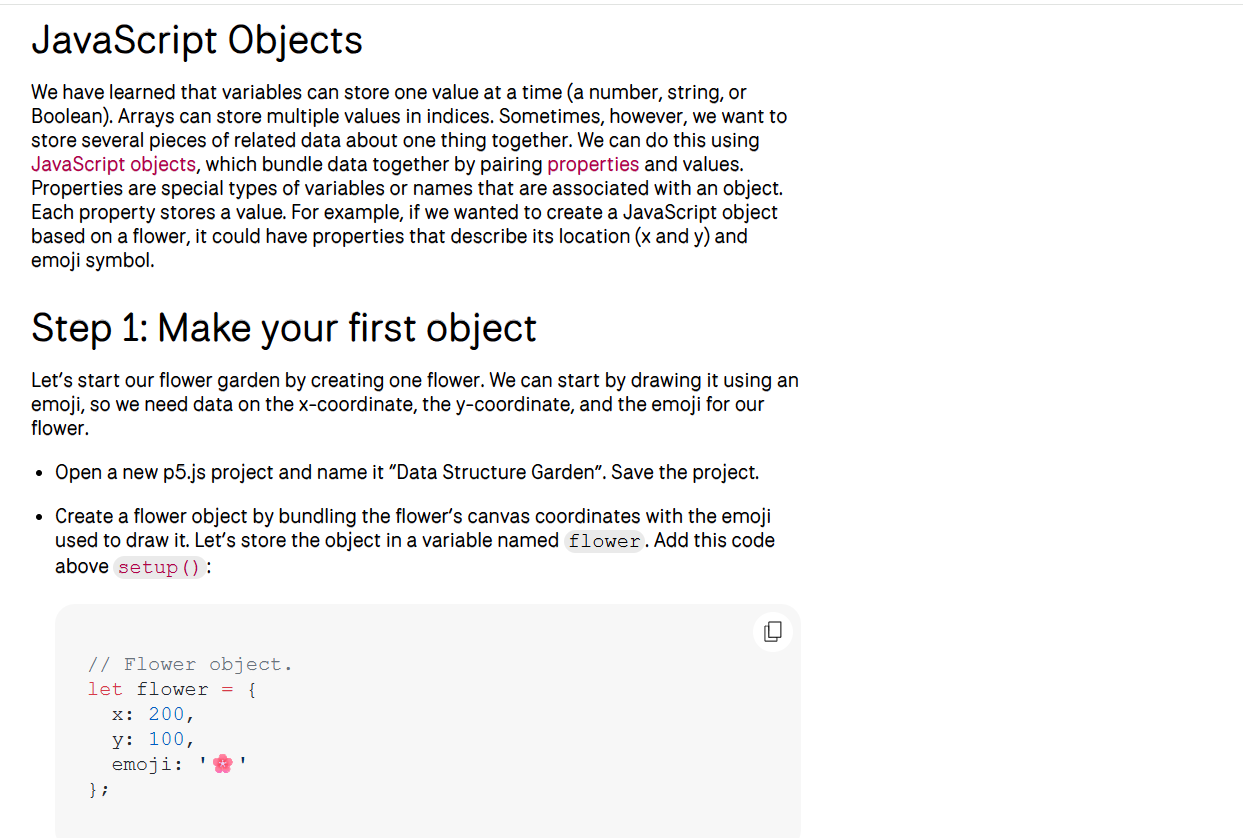Click the inline setup() code term

(160, 567)
